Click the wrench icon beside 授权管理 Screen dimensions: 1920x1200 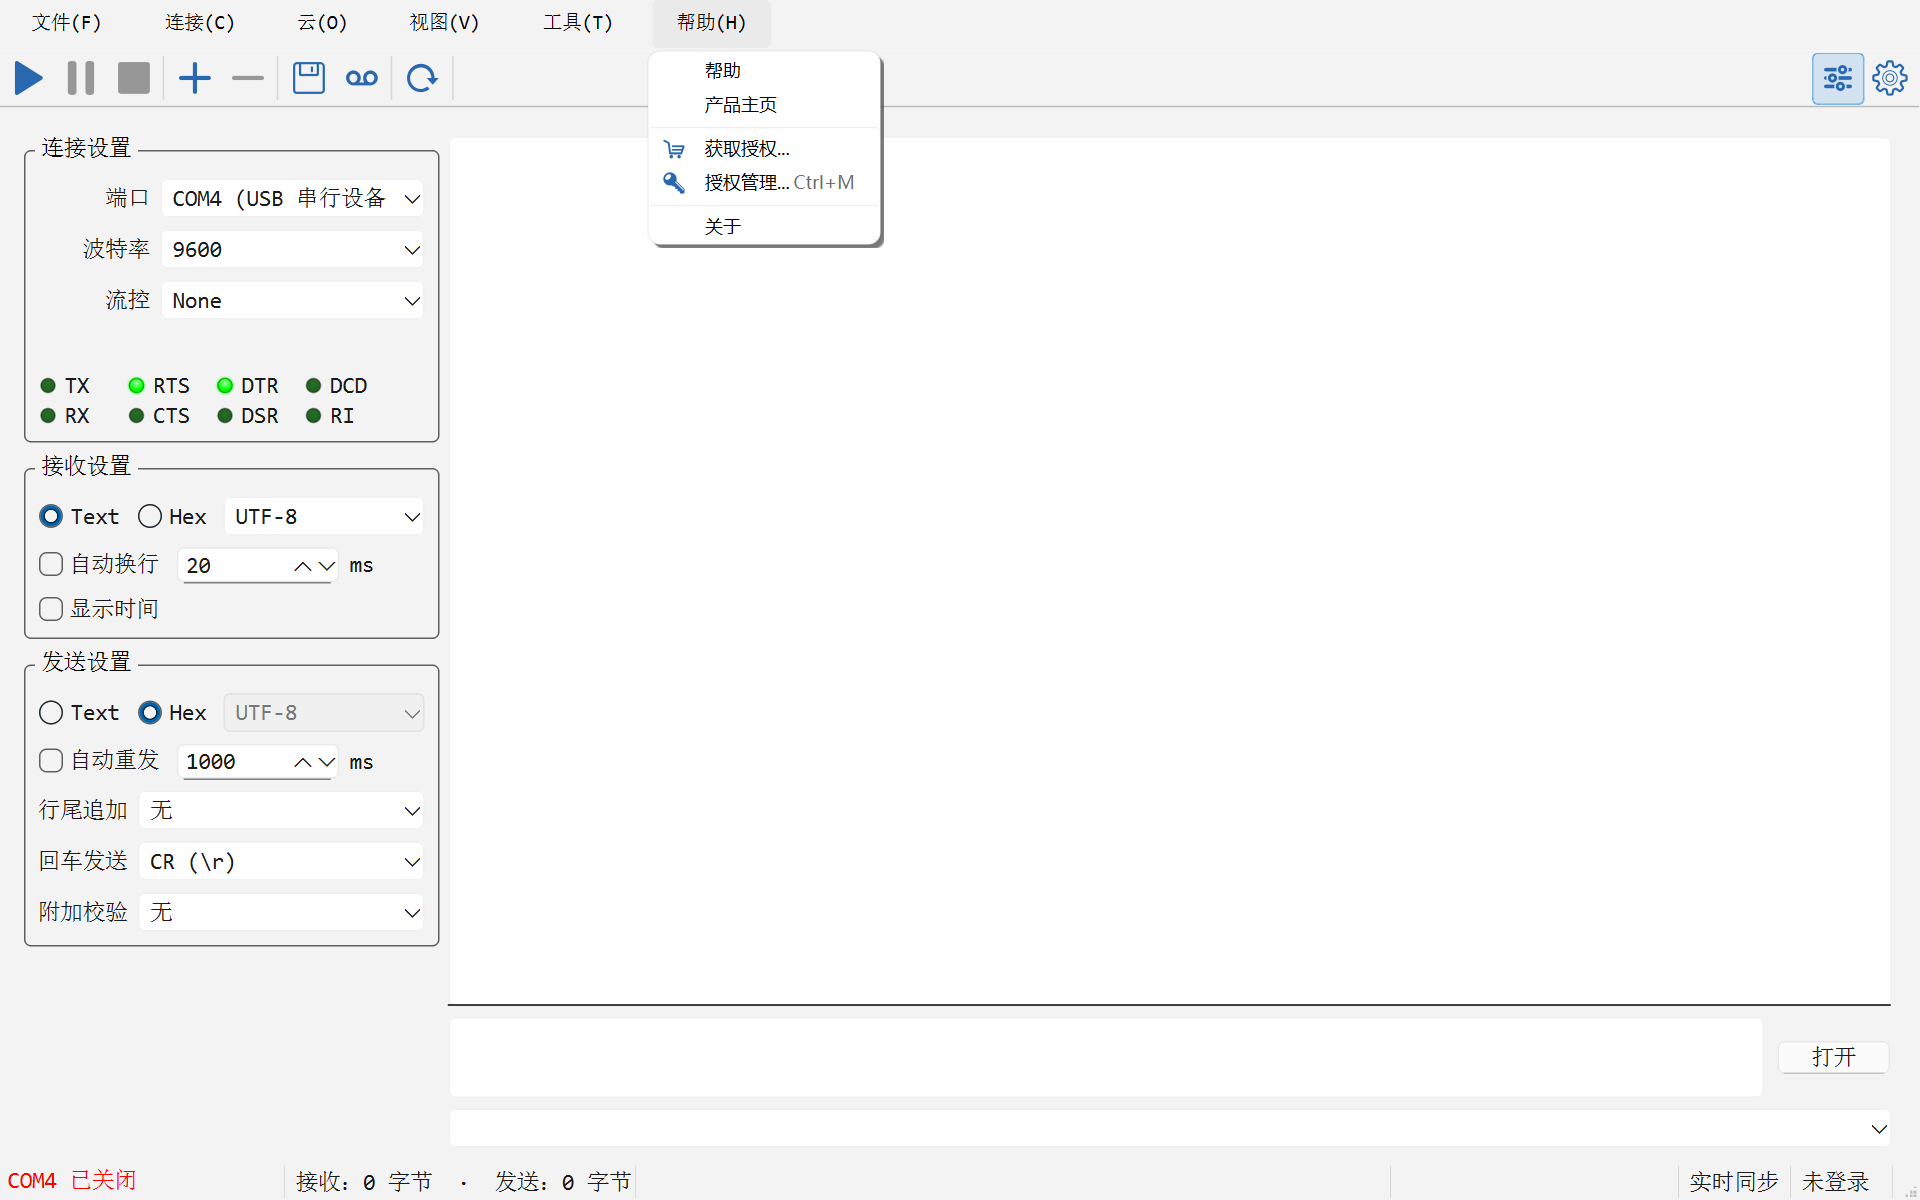tap(674, 183)
